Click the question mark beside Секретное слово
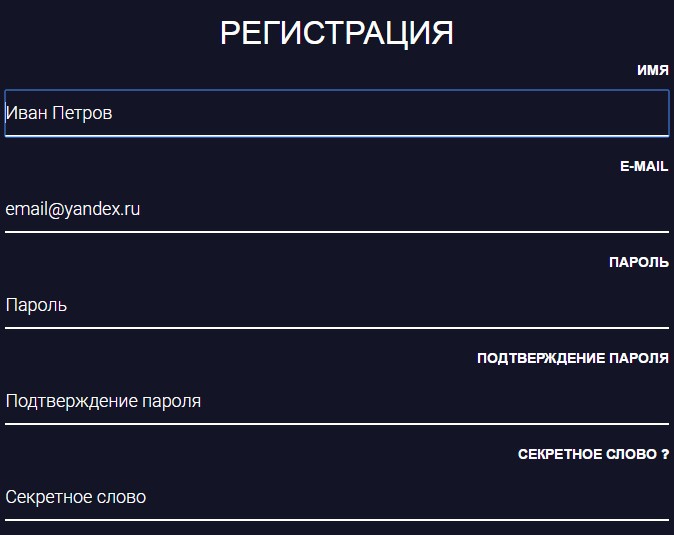 665,454
